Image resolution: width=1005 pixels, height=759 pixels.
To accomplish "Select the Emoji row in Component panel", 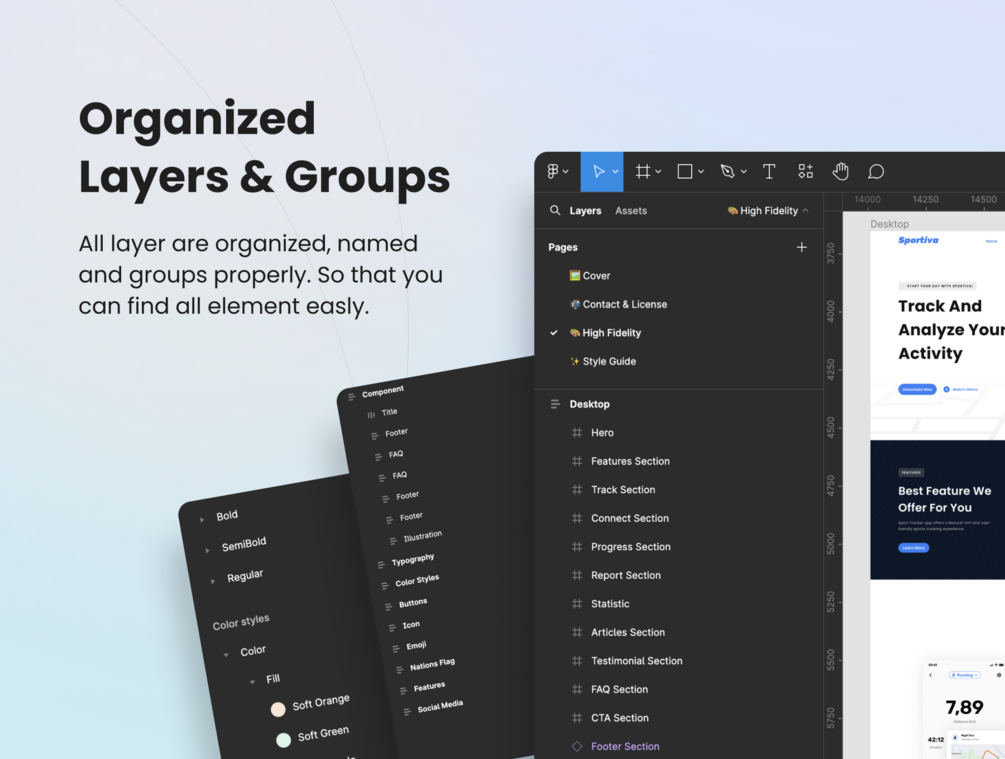I will pyautogui.click(x=416, y=646).
